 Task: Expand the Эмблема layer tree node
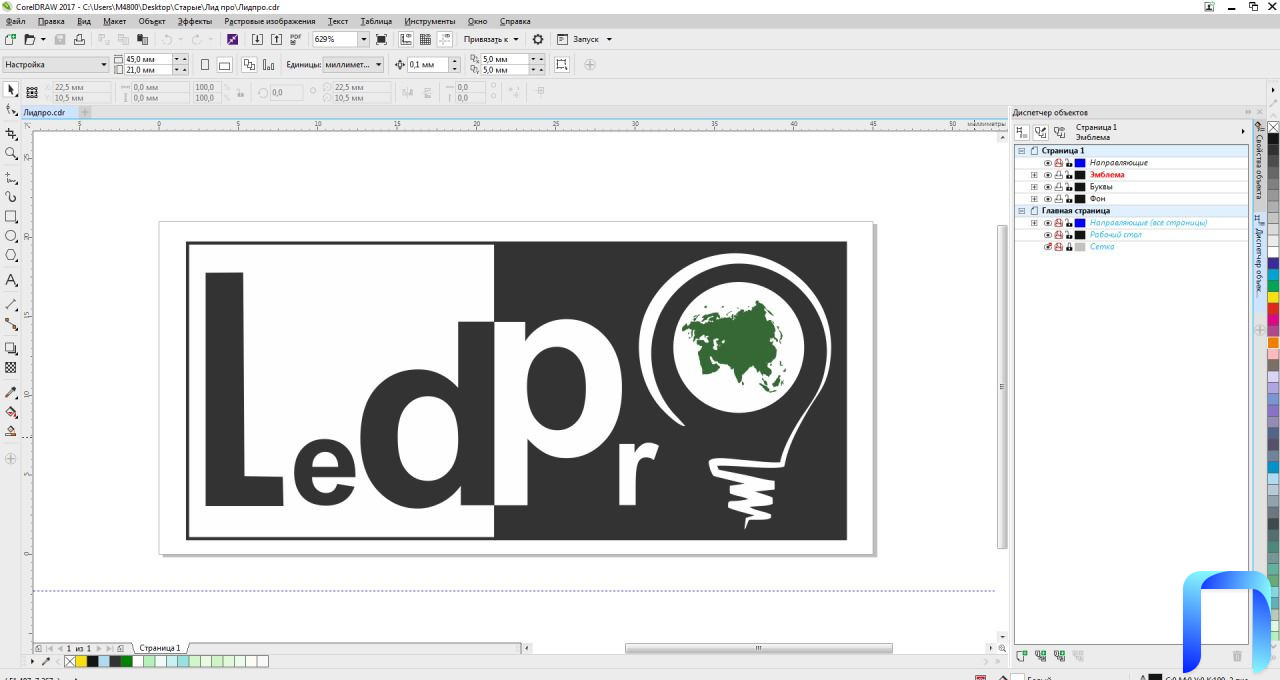[x=1034, y=175]
